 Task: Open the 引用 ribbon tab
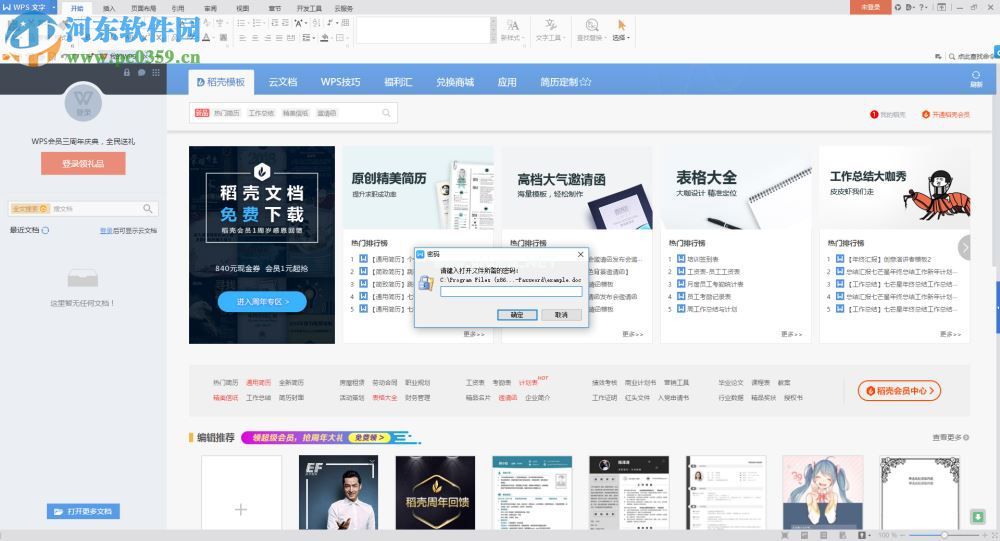point(178,8)
